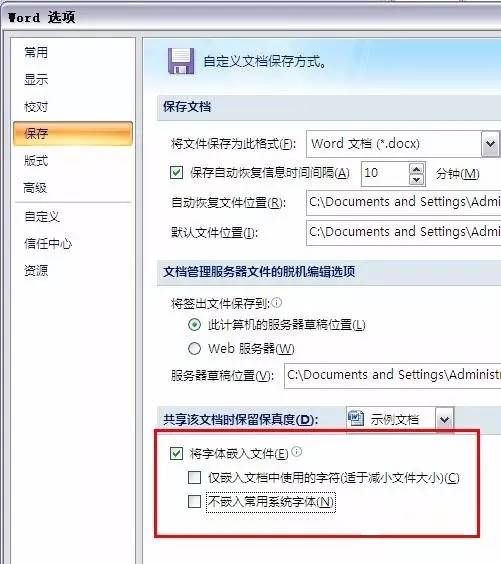501x564 pixels.
Task: Enable 仅嵌入文档中使用的字符 checkbox
Action: (x=195, y=478)
